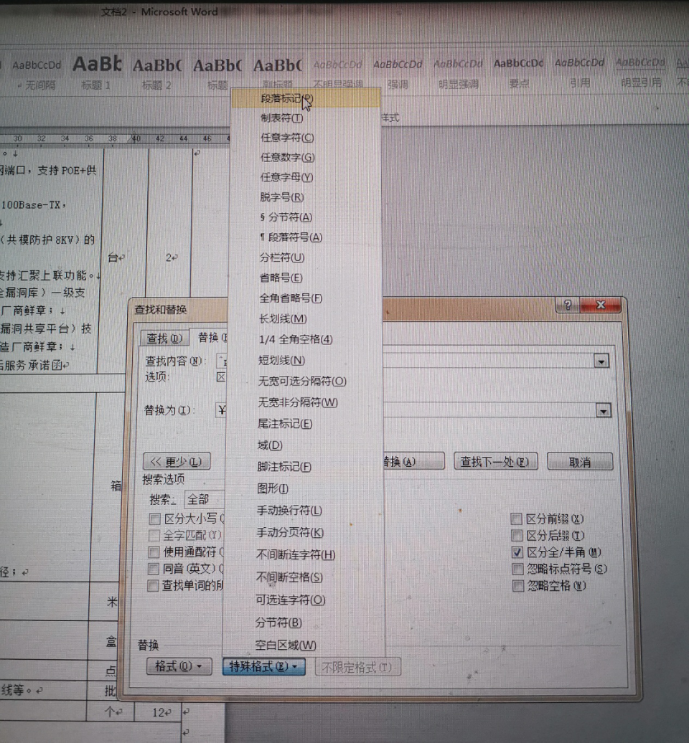Enable the 区分前缀 checkbox
The width and height of the screenshot is (689, 744).
pos(517,519)
